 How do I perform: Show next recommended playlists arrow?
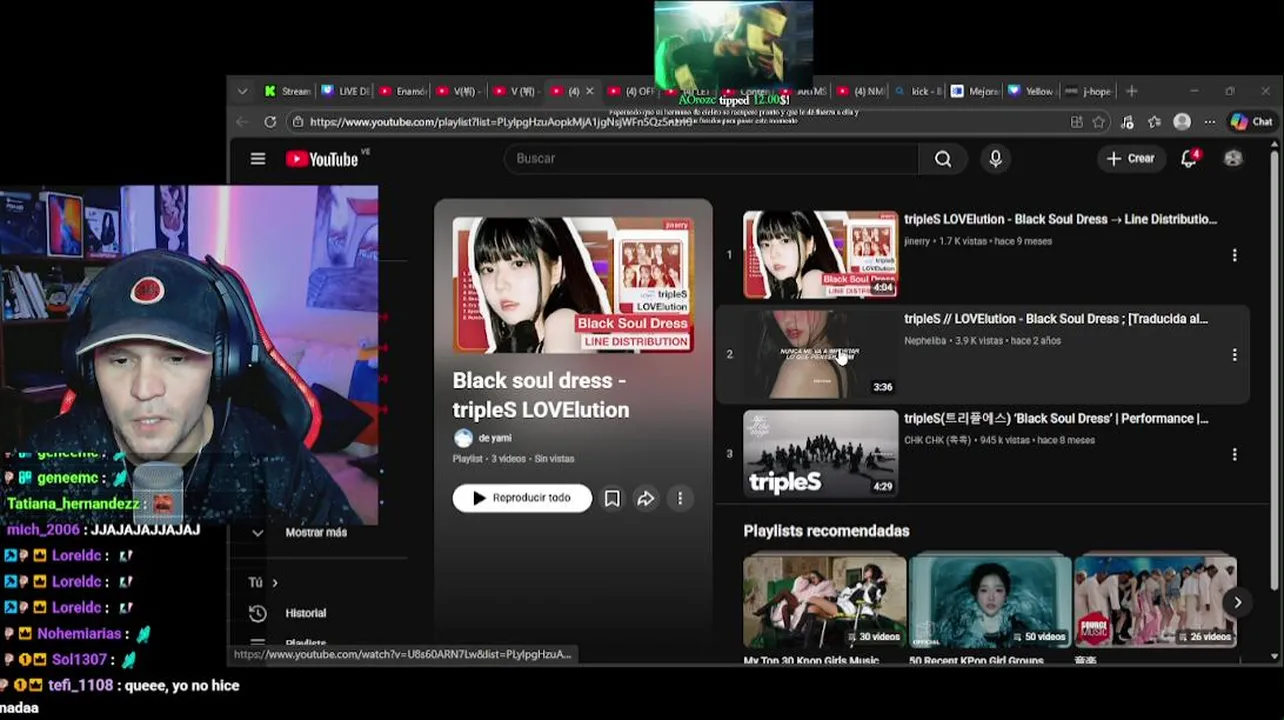tap(1237, 602)
